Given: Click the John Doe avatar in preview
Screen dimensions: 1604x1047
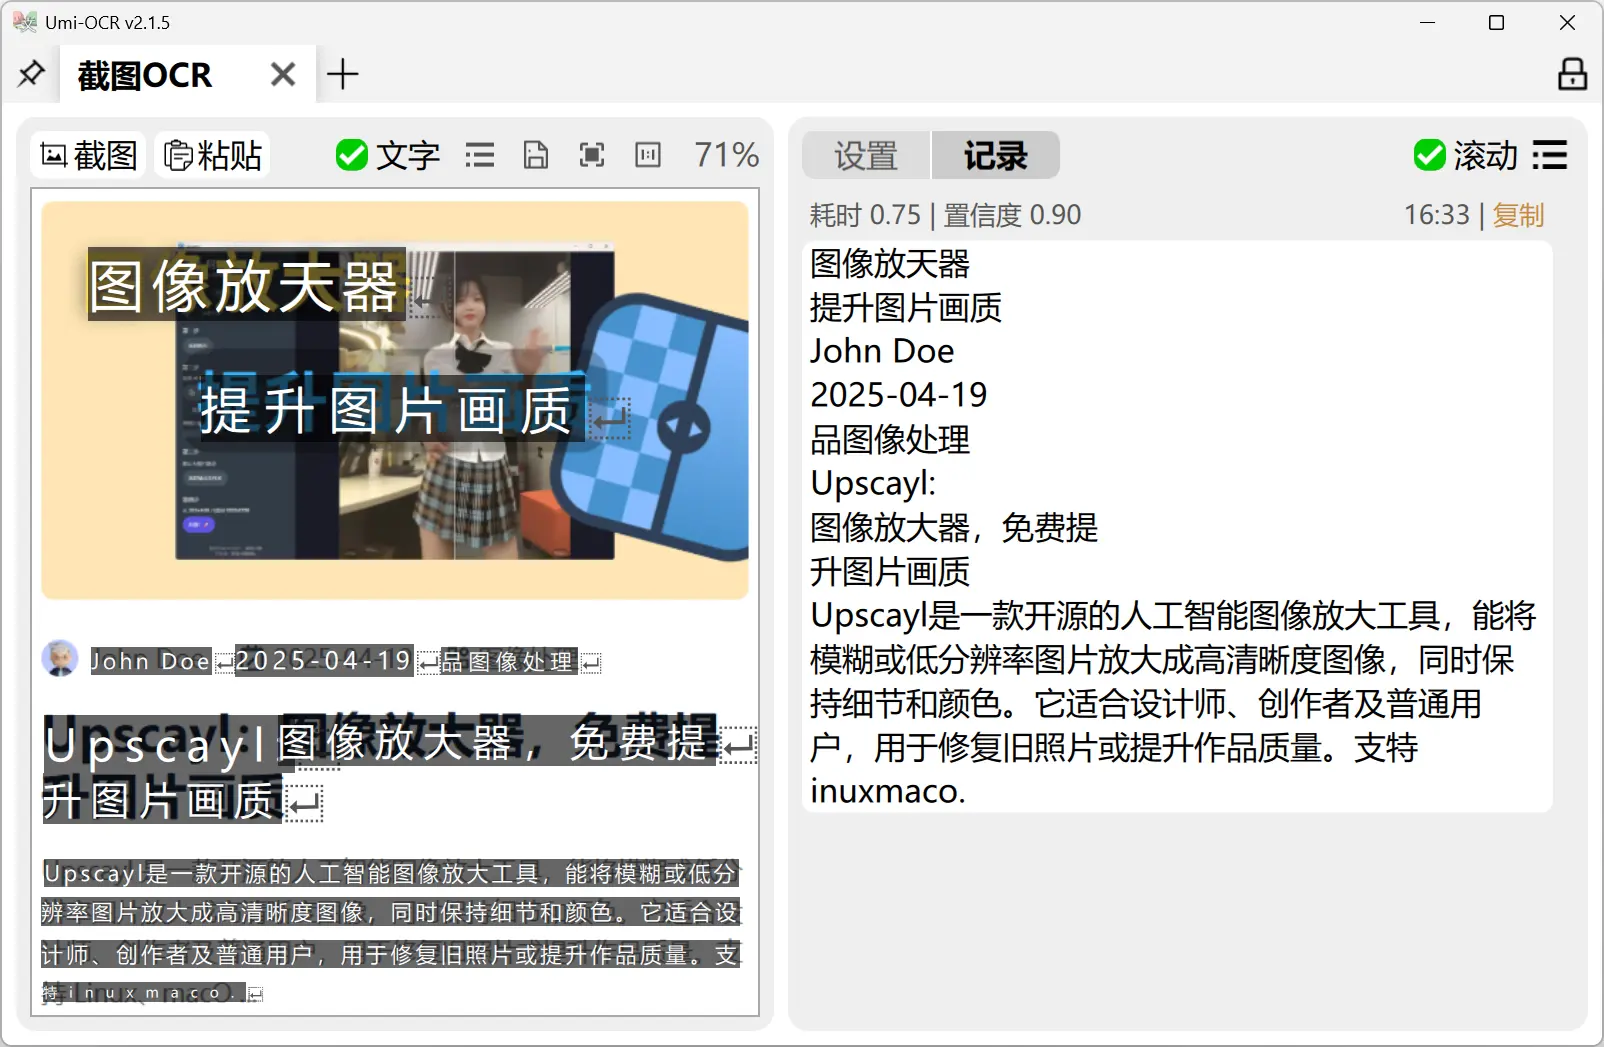Looking at the screenshot, I should tap(60, 659).
